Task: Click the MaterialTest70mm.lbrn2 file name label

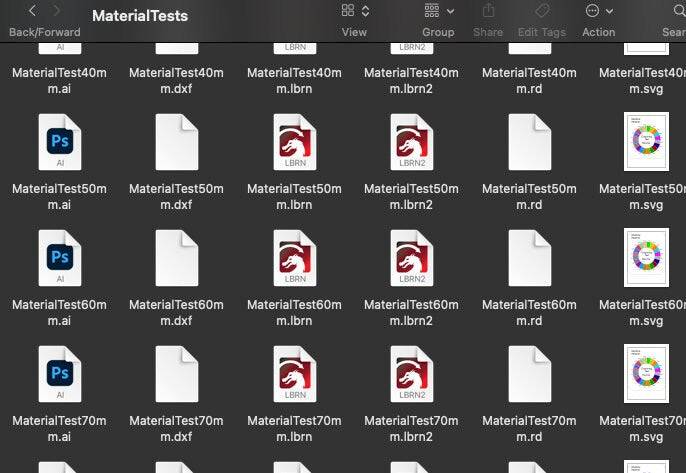Action: [x=411, y=428]
